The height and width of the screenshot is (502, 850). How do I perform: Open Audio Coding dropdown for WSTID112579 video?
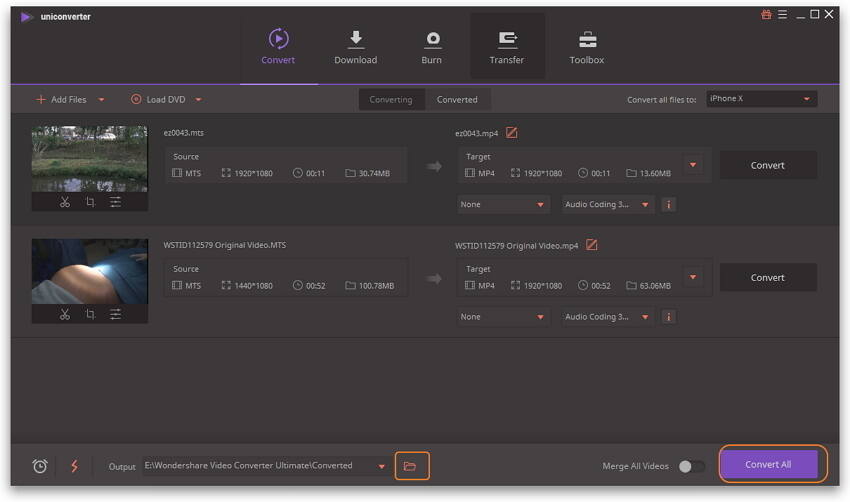point(607,317)
